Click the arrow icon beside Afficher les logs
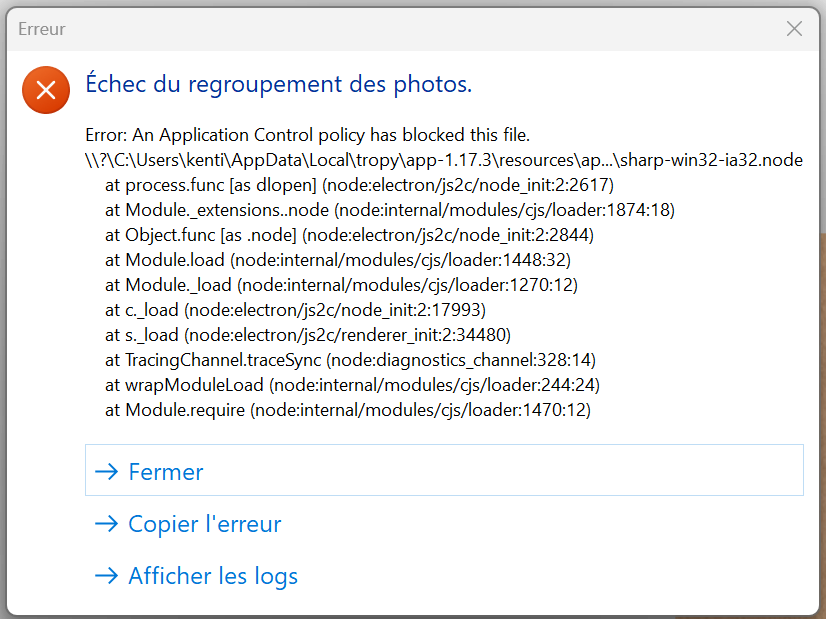The width and height of the screenshot is (826, 619). [106, 576]
